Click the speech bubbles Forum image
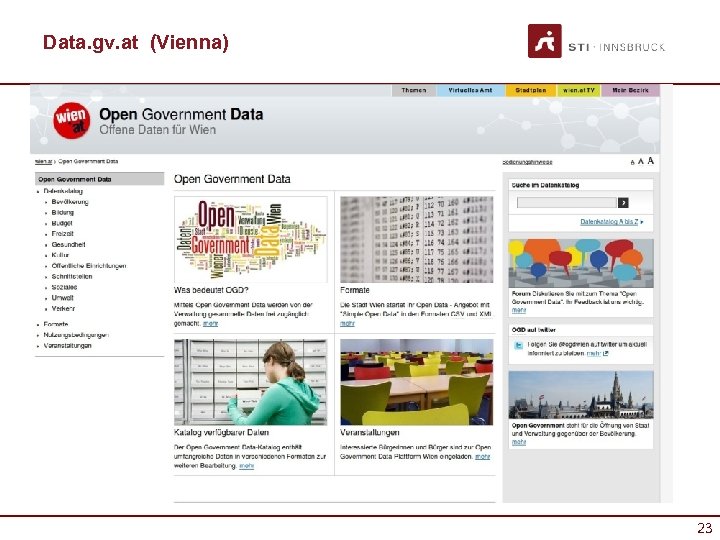The width and height of the screenshot is (720, 540). [x=581, y=263]
